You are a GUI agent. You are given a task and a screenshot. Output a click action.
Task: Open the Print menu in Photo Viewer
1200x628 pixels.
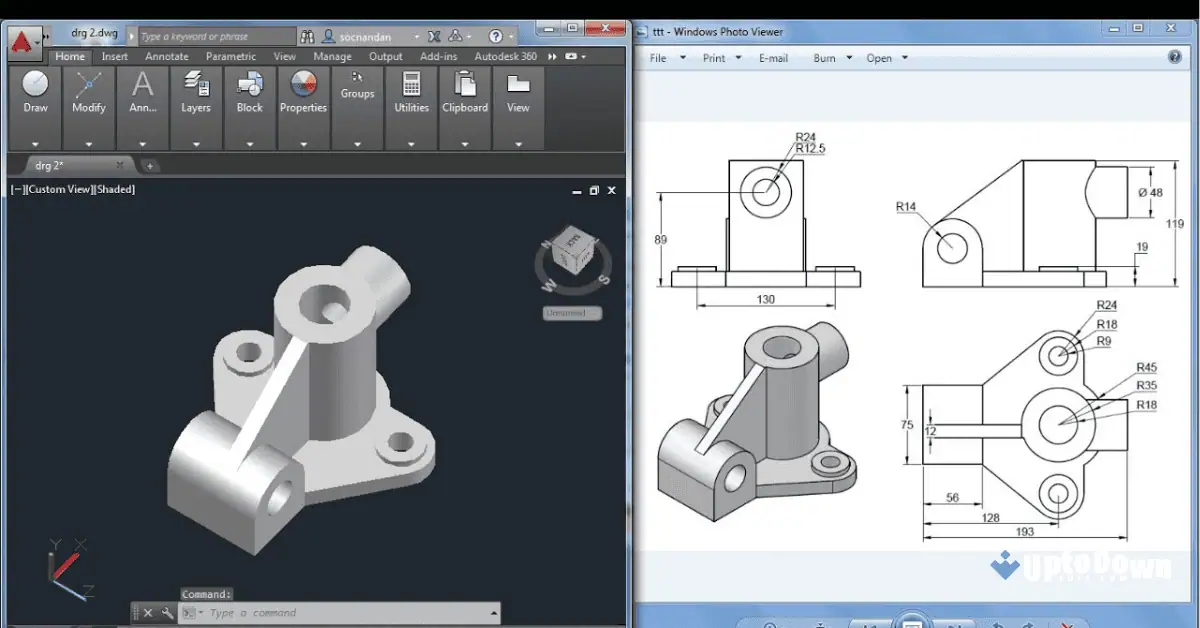[x=715, y=57]
